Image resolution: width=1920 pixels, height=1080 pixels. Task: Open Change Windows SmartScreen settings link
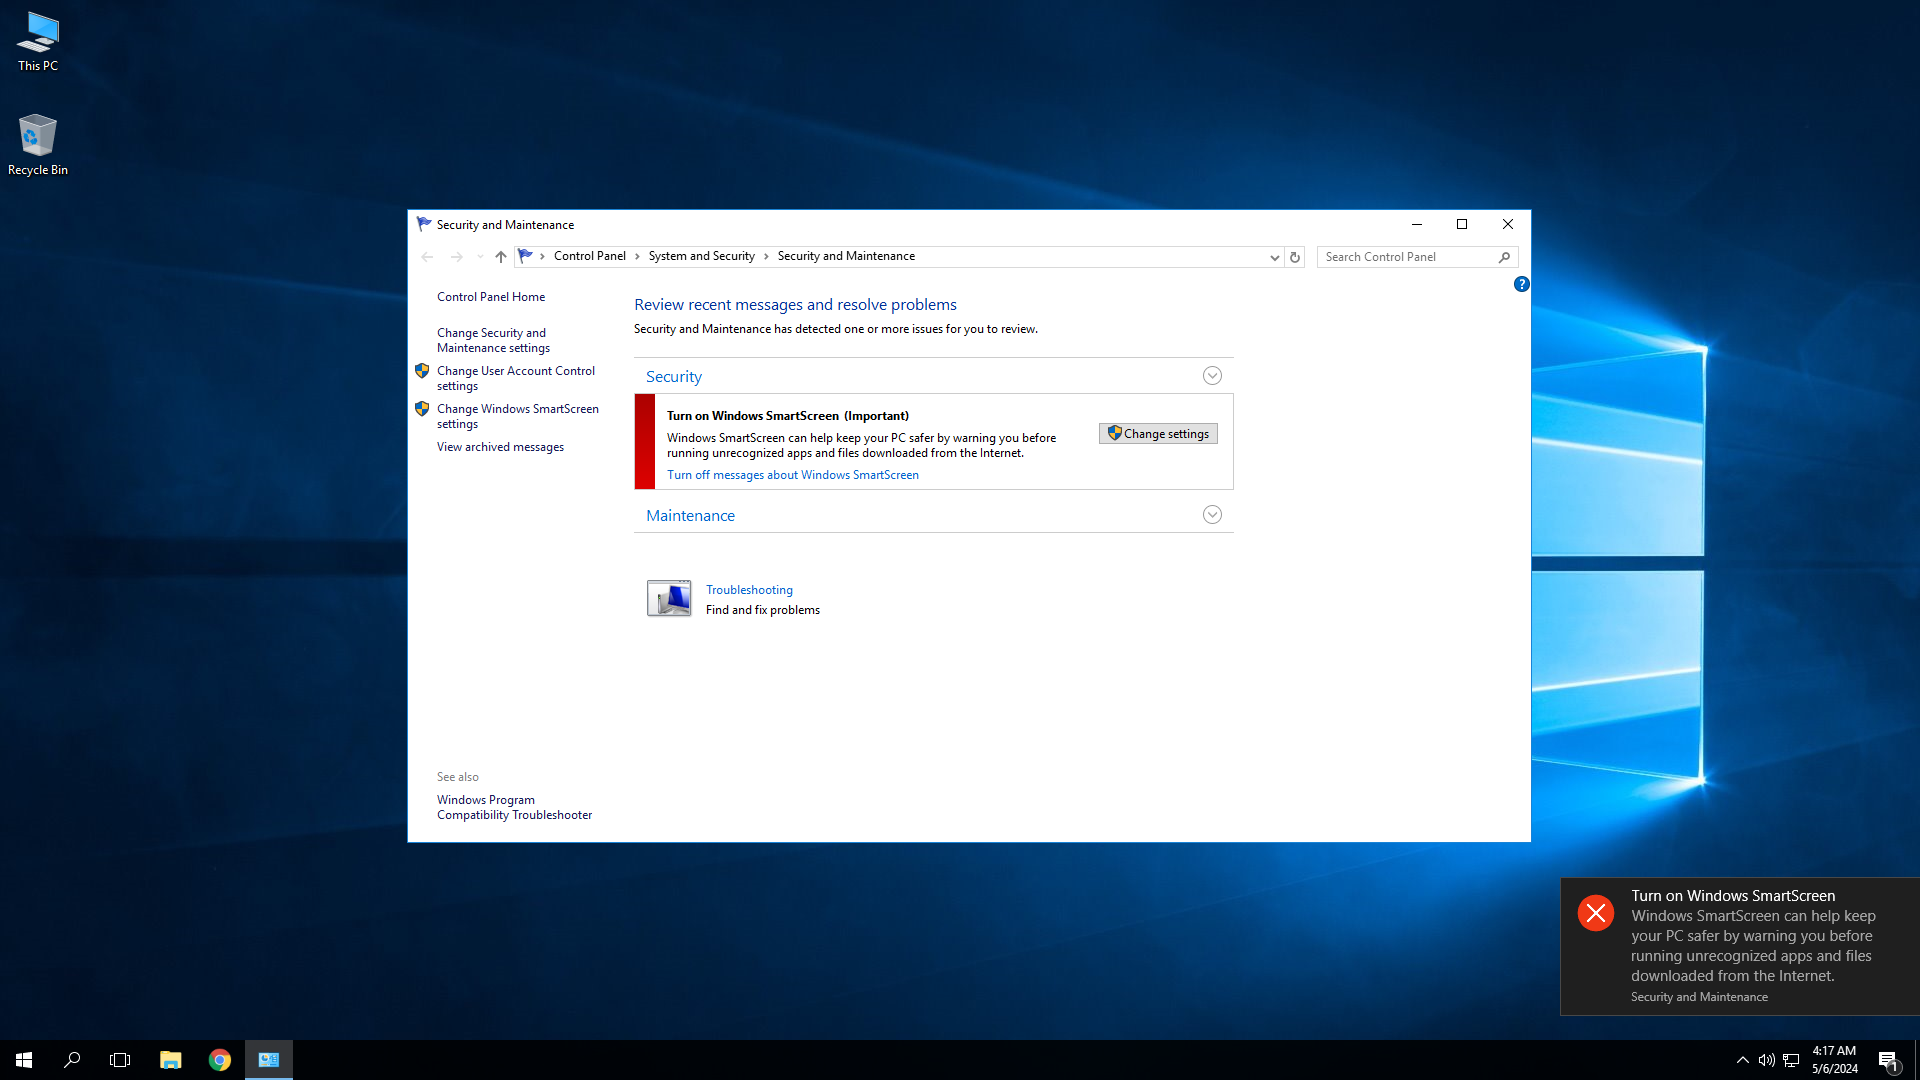coord(518,416)
